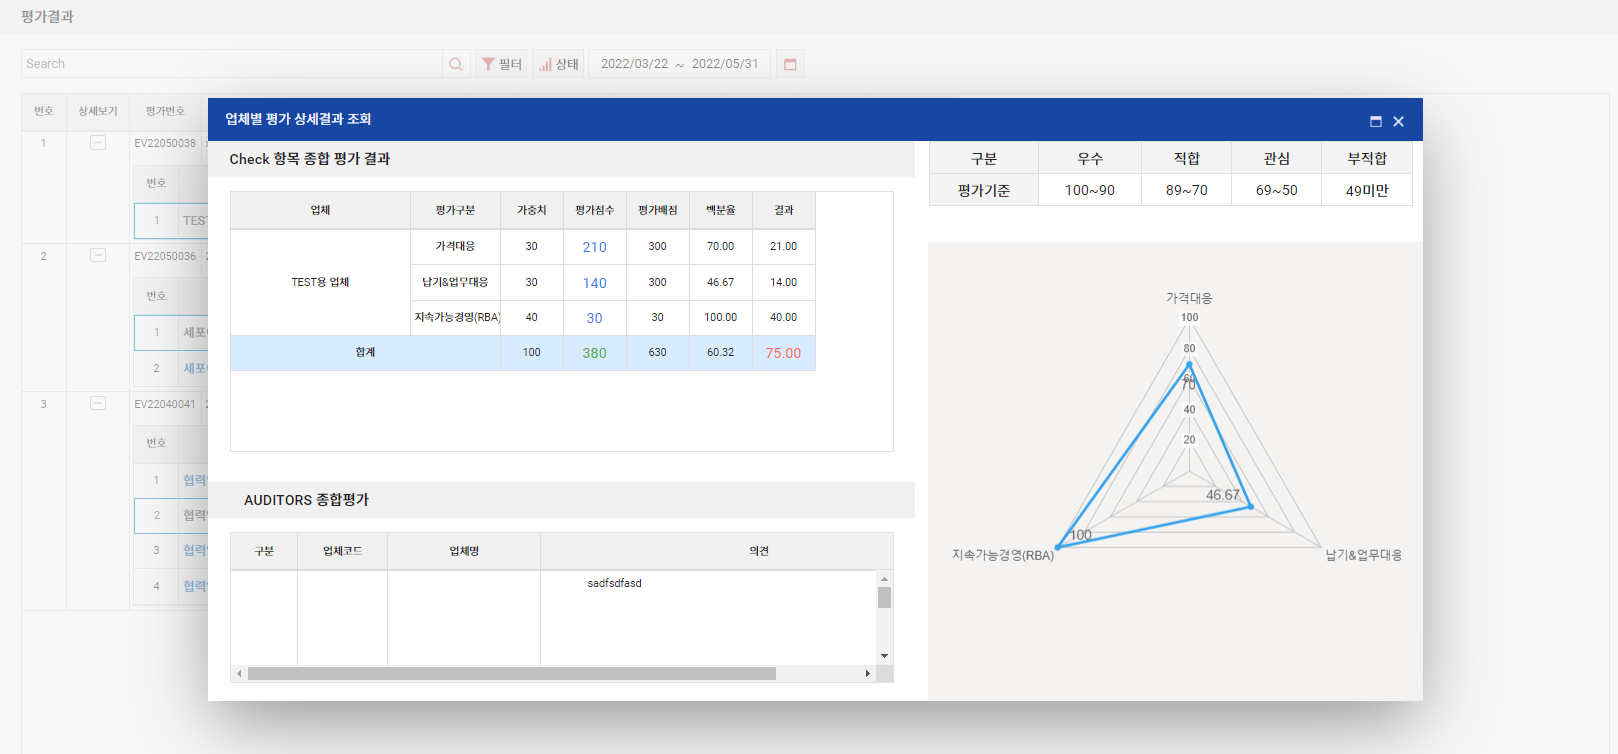Click the 100~90 criteria cell
Image resolution: width=1618 pixels, height=754 pixels.
pyautogui.click(x=1090, y=190)
